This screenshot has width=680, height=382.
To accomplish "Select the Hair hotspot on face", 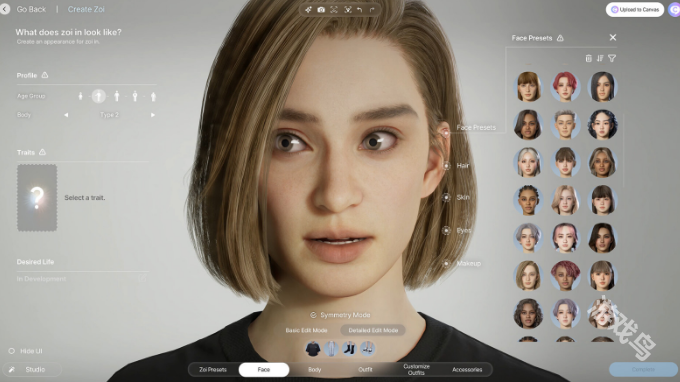I will (446, 165).
